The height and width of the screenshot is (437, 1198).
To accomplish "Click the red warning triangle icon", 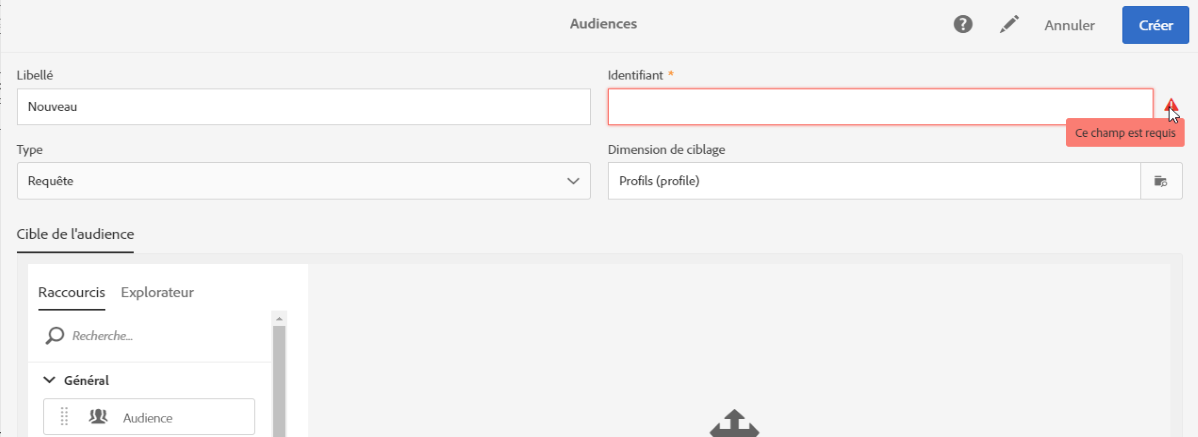I will [1171, 106].
